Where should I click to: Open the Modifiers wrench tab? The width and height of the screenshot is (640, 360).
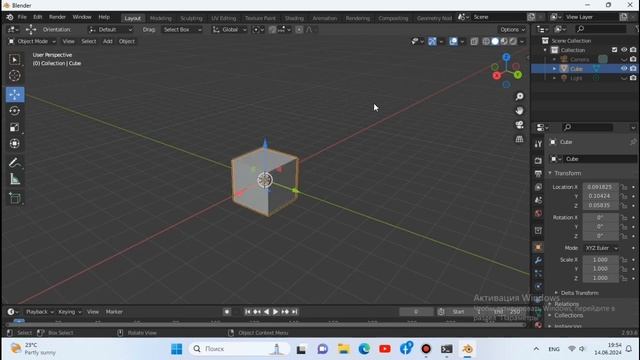(x=538, y=260)
